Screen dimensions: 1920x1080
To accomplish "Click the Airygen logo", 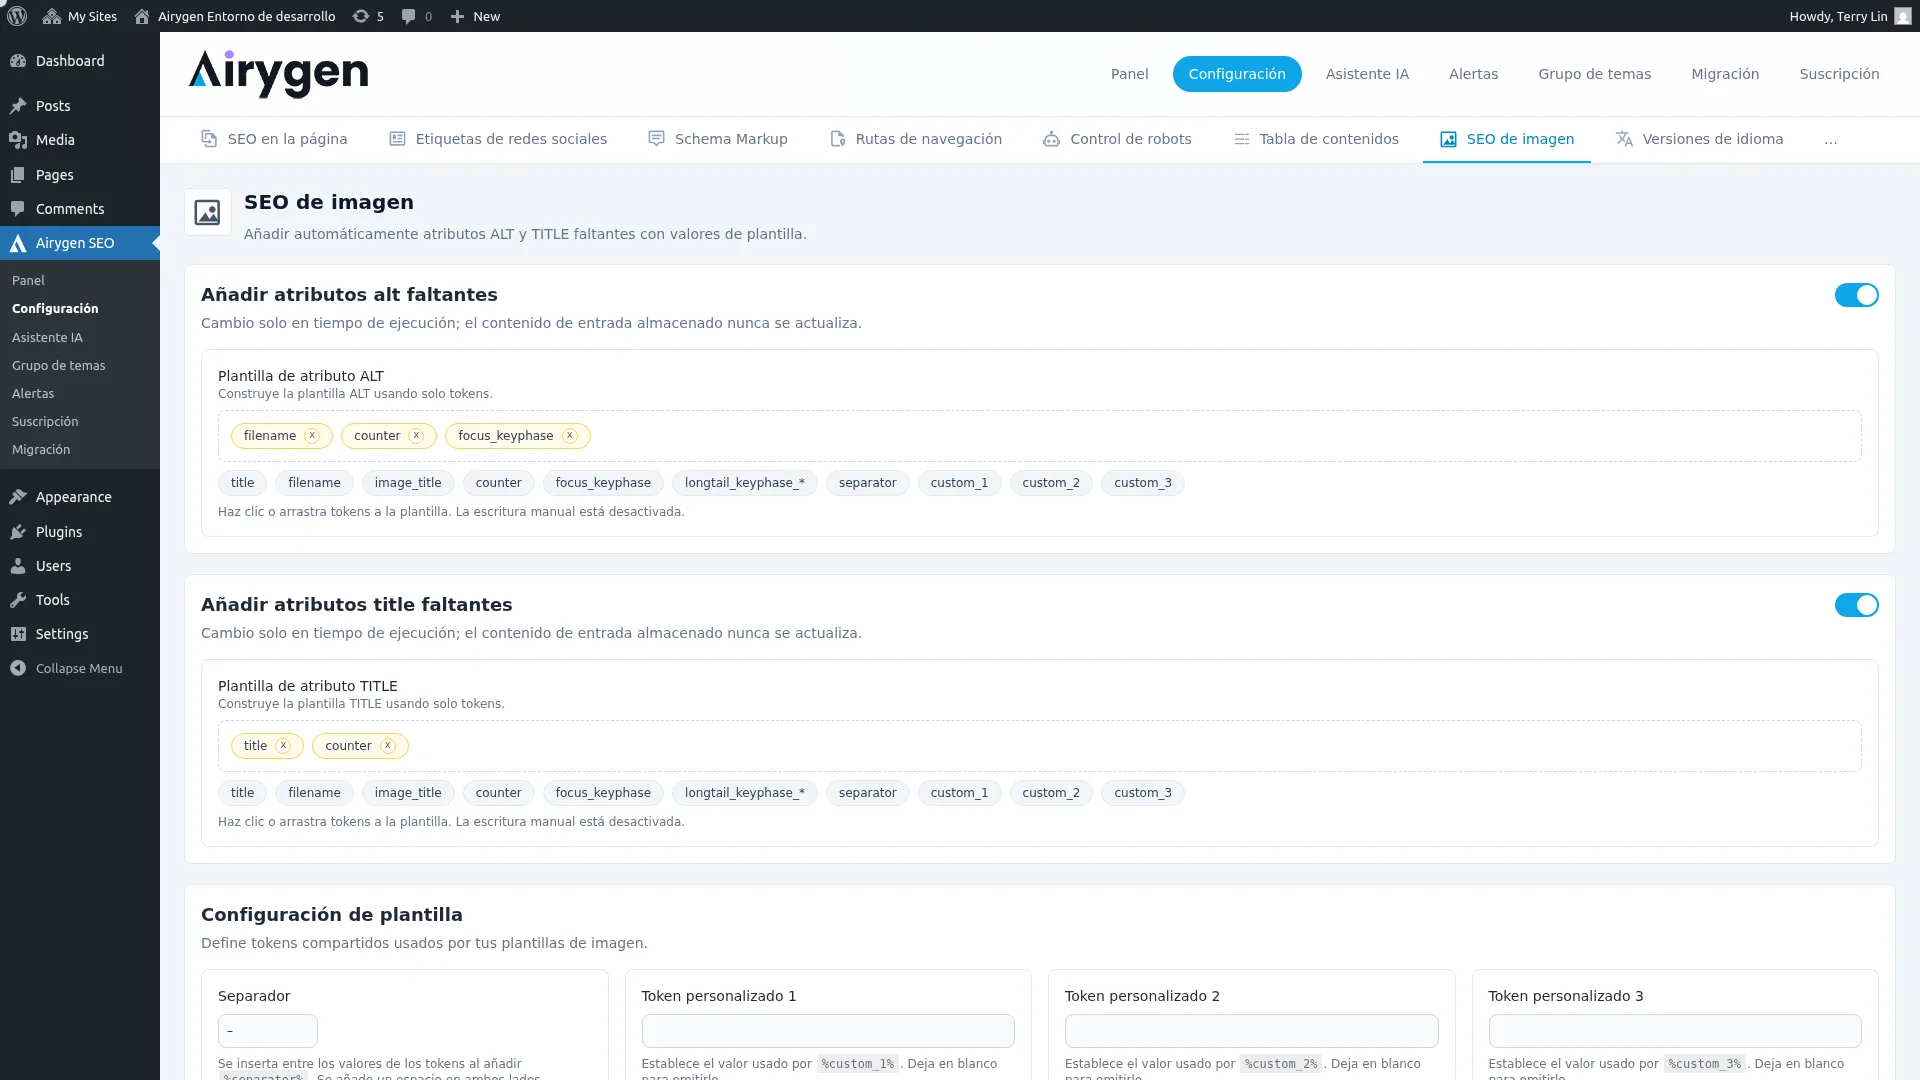I will point(278,74).
